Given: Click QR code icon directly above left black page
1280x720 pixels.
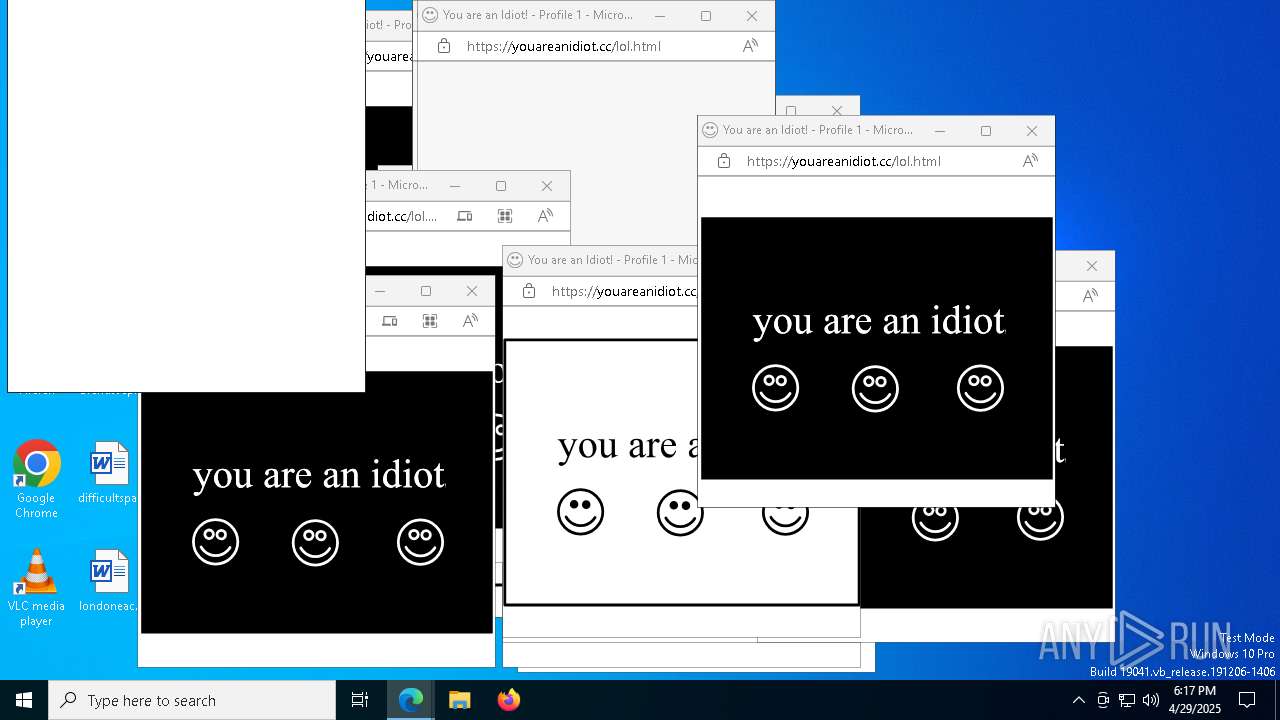Looking at the screenshot, I should (430, 321).
